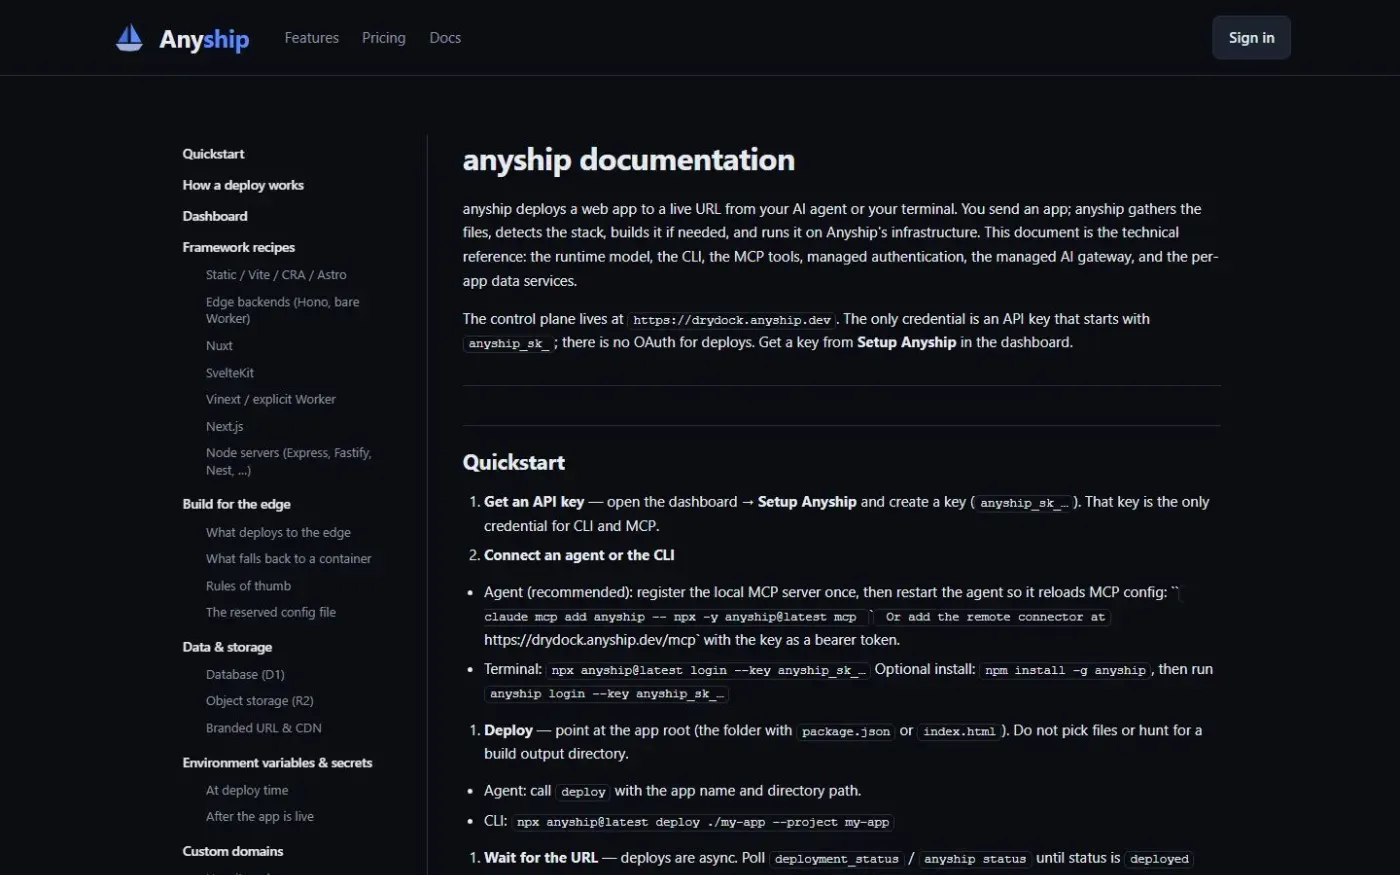Image resolution: width=1400 pixels, height=875 pixels.
Task: Click the anyship status code snippet
Action: tap(975, 859)
